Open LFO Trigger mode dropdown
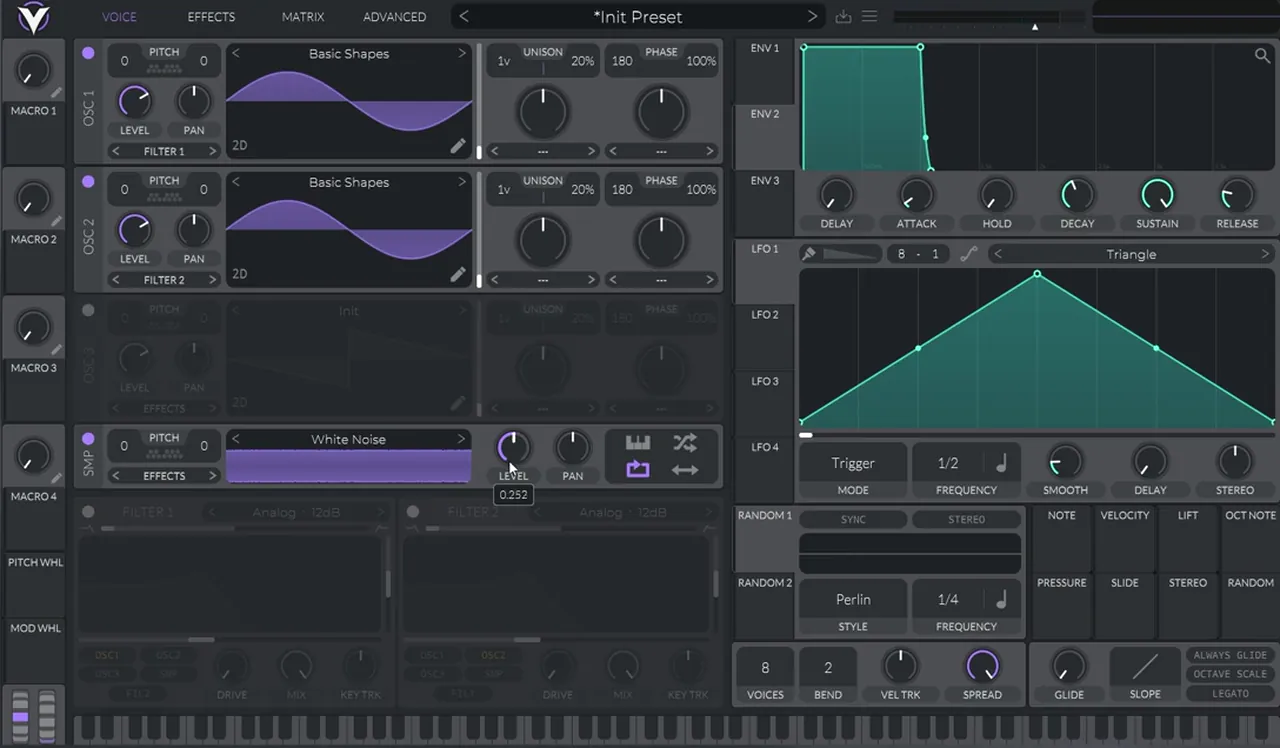The width and height of the screenshot is (1280, 748). 853,463
